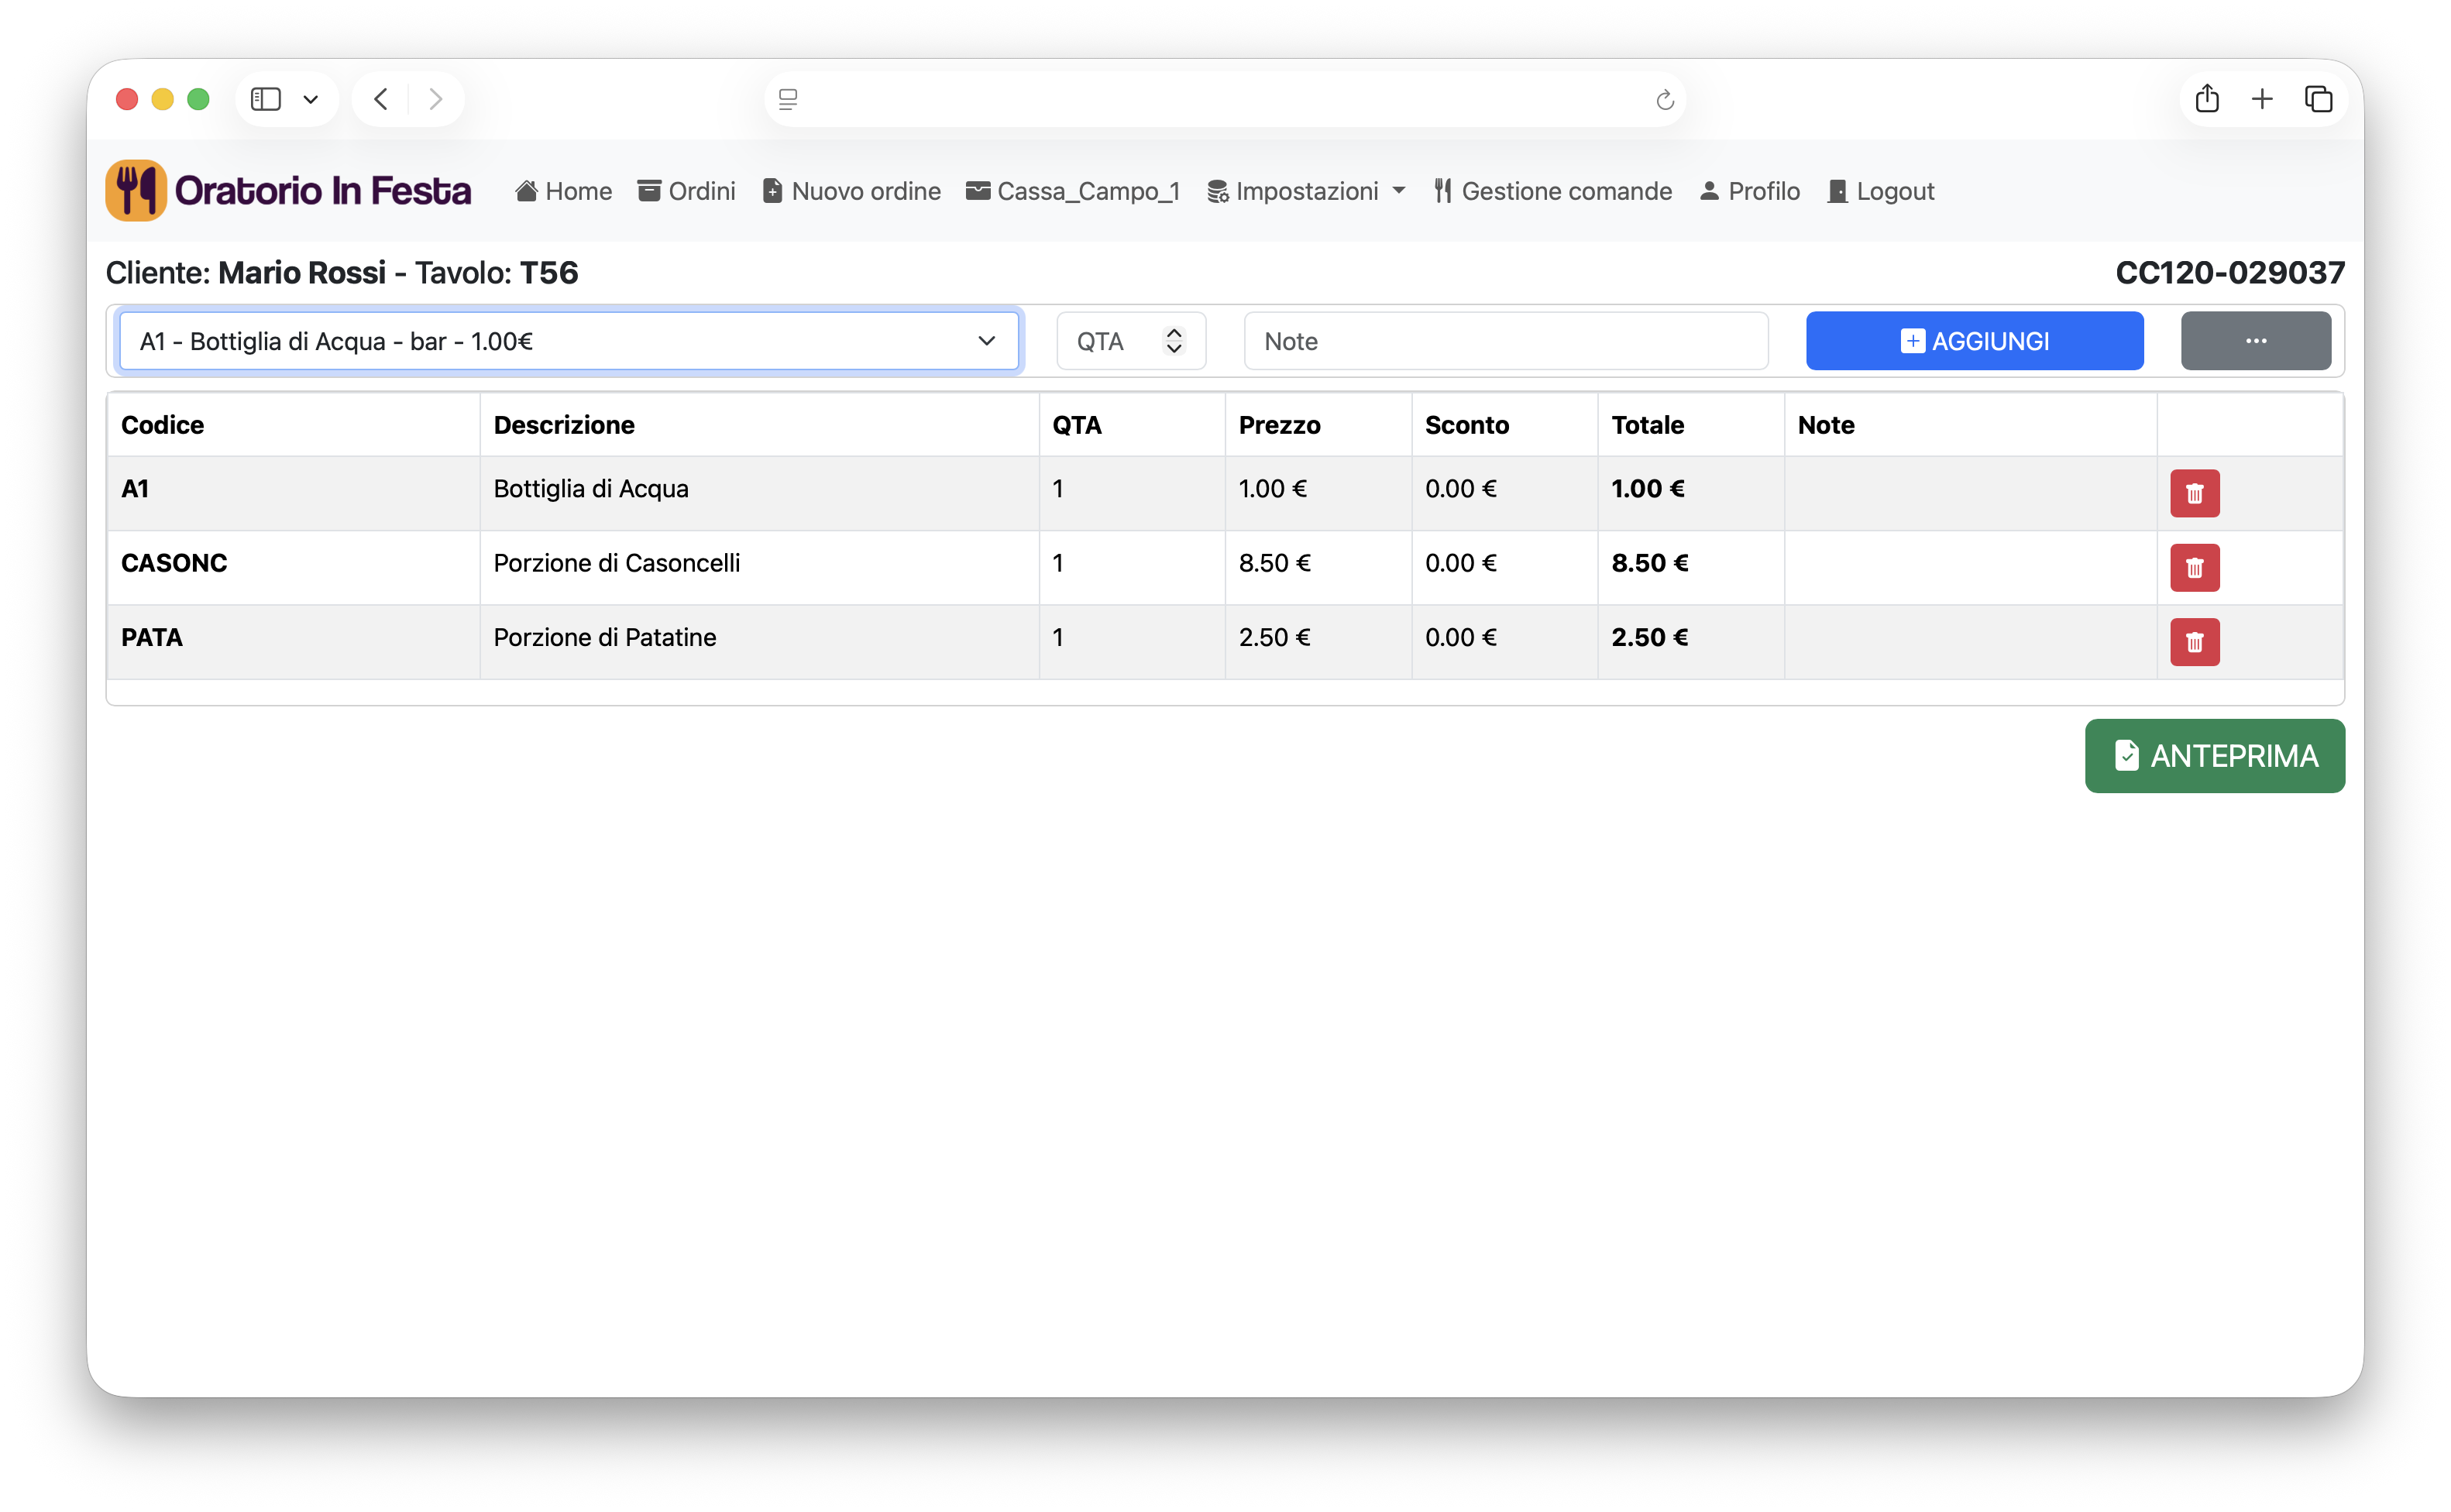2451x1512 pixels.
Task: Open the product selection dropdown
Action: 568,341
